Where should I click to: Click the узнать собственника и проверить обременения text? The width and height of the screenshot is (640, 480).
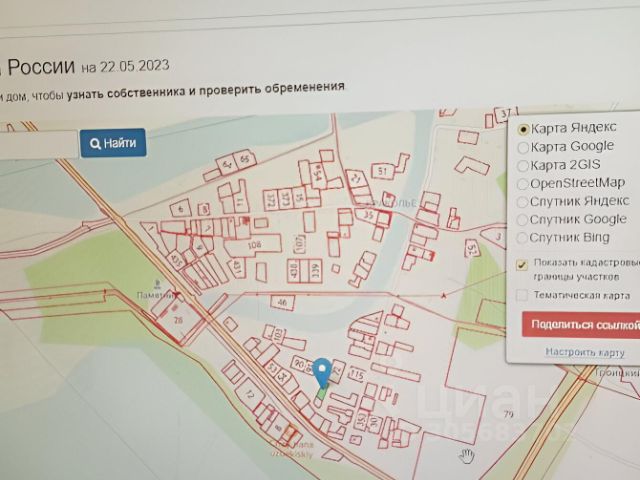pos(206,91)
